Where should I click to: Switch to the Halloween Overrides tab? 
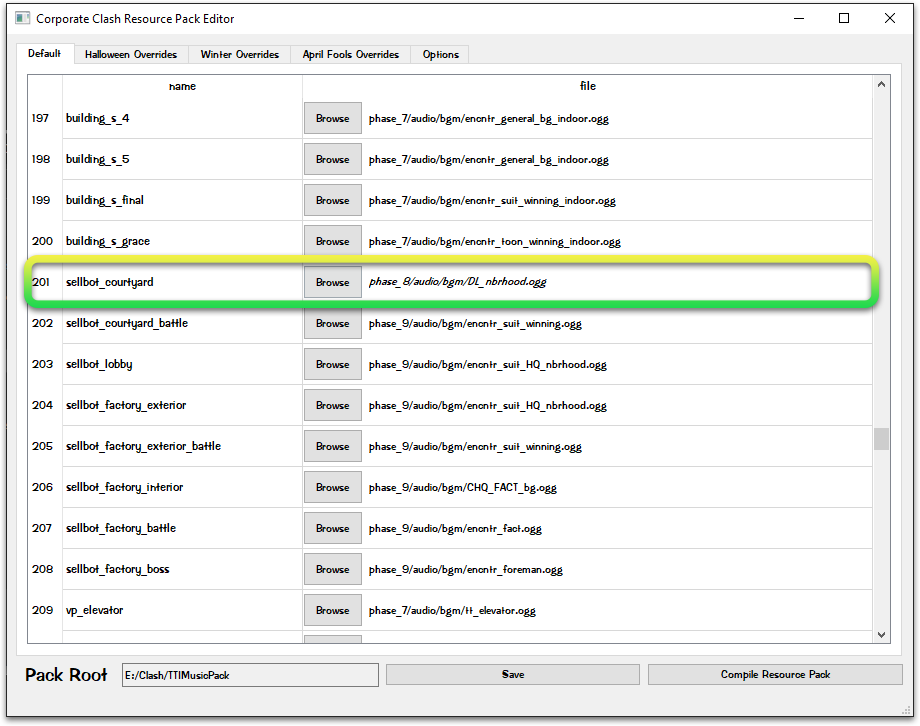(131, 54)
